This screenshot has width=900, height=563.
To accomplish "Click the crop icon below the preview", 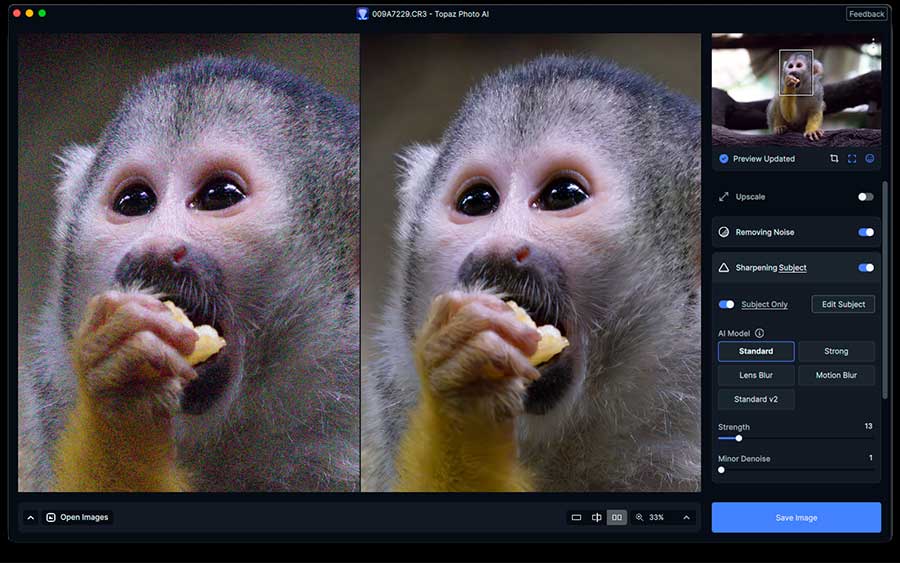I will [834, 158].
